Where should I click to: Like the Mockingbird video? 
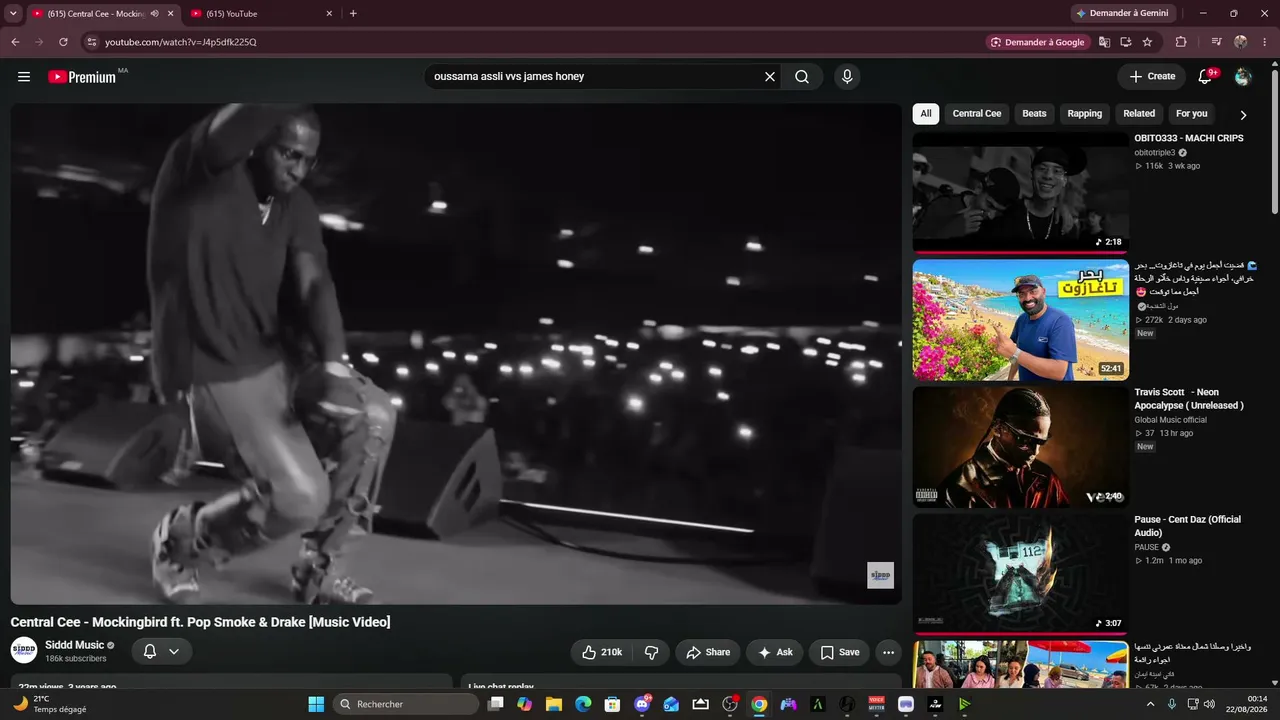point(602,652)
